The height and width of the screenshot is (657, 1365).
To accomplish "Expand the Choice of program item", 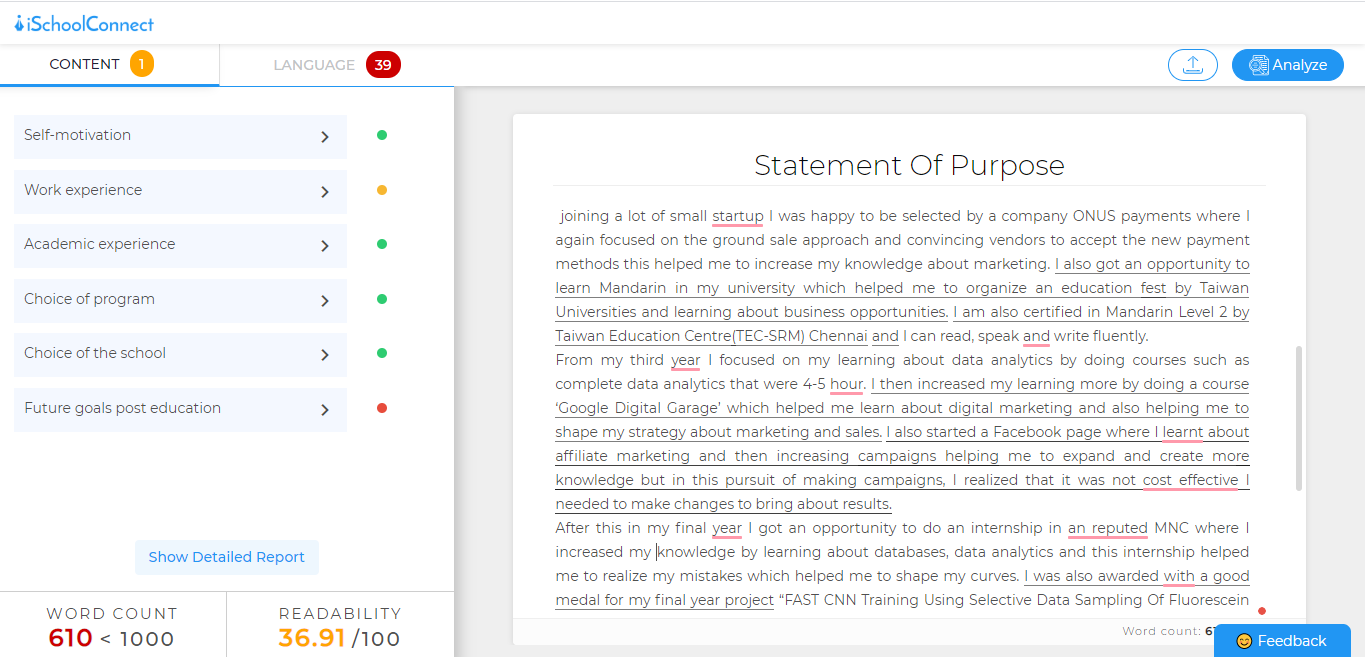I will coord(180,300).
